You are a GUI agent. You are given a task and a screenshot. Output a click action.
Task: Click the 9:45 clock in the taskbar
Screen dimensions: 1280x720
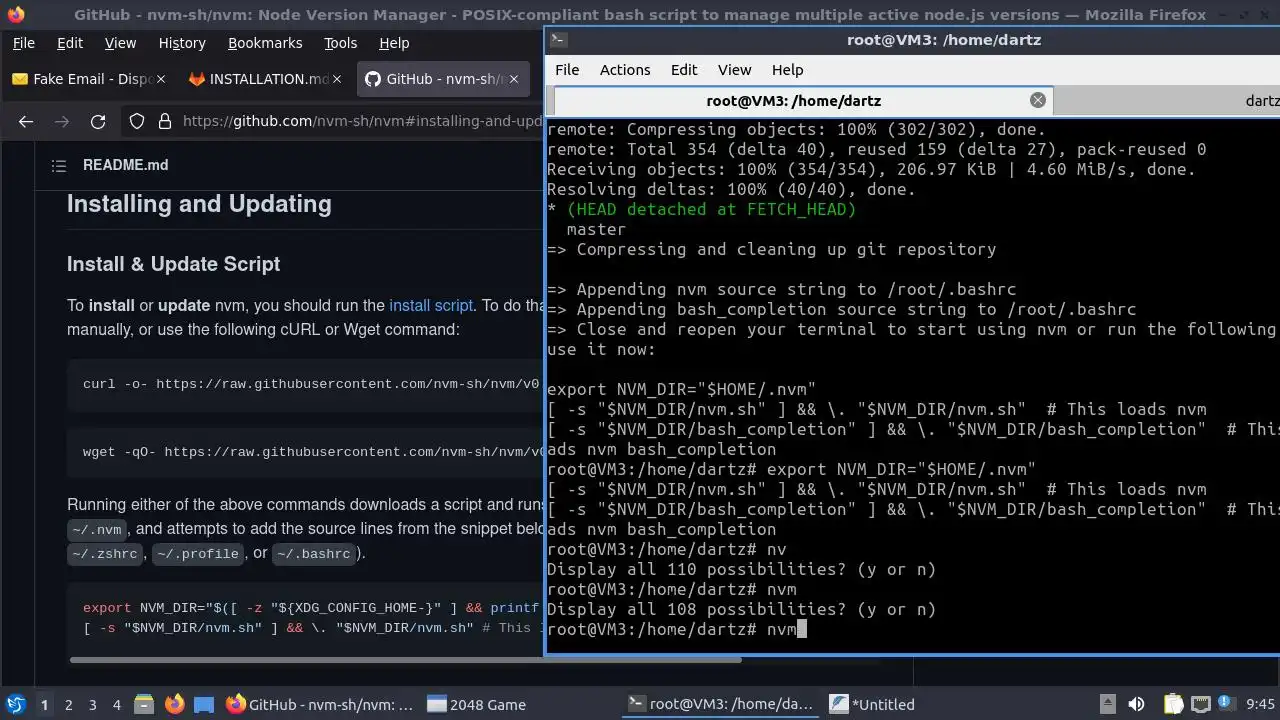pos(1261,704)
